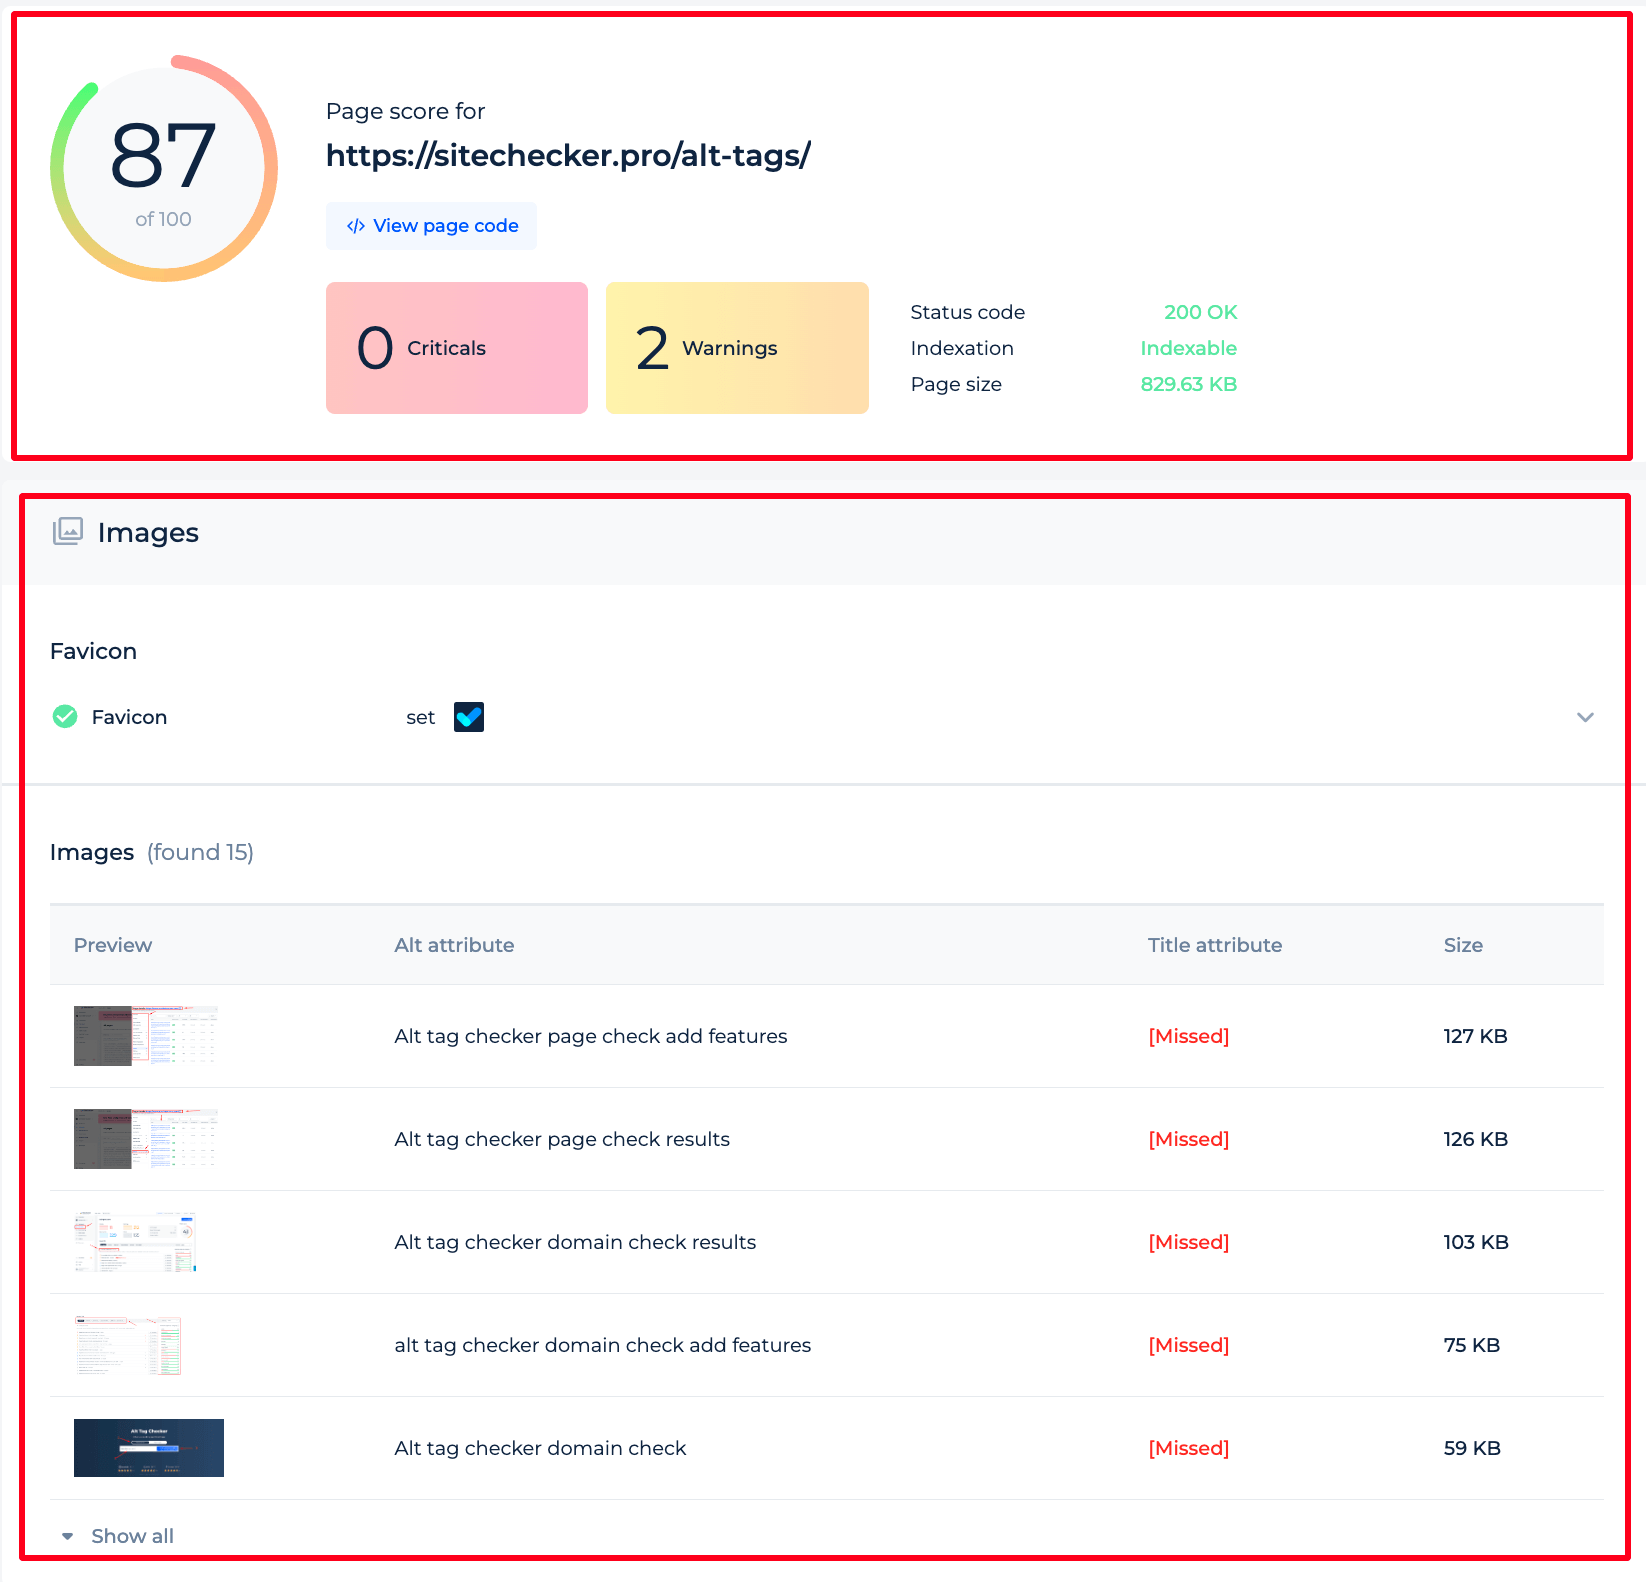Click 'Alt tag checker domain check results' text
The image size is (1646, 1582).
coord(575,1242)
